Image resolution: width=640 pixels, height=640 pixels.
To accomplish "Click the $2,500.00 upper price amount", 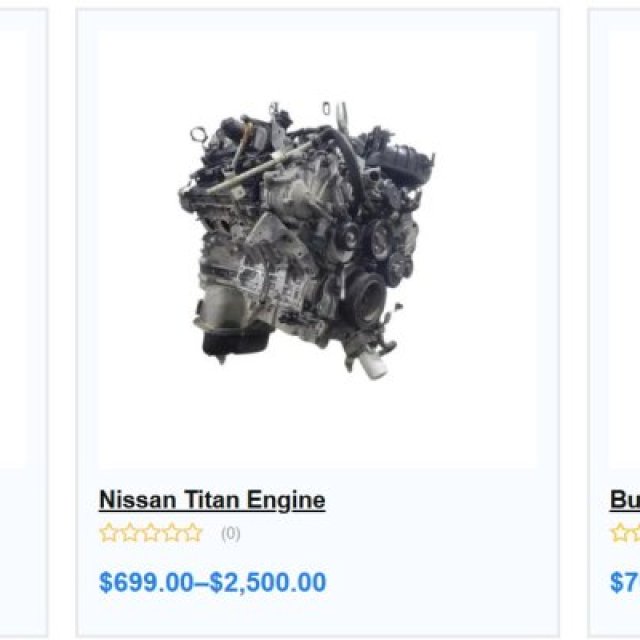I will click(268, 582).
